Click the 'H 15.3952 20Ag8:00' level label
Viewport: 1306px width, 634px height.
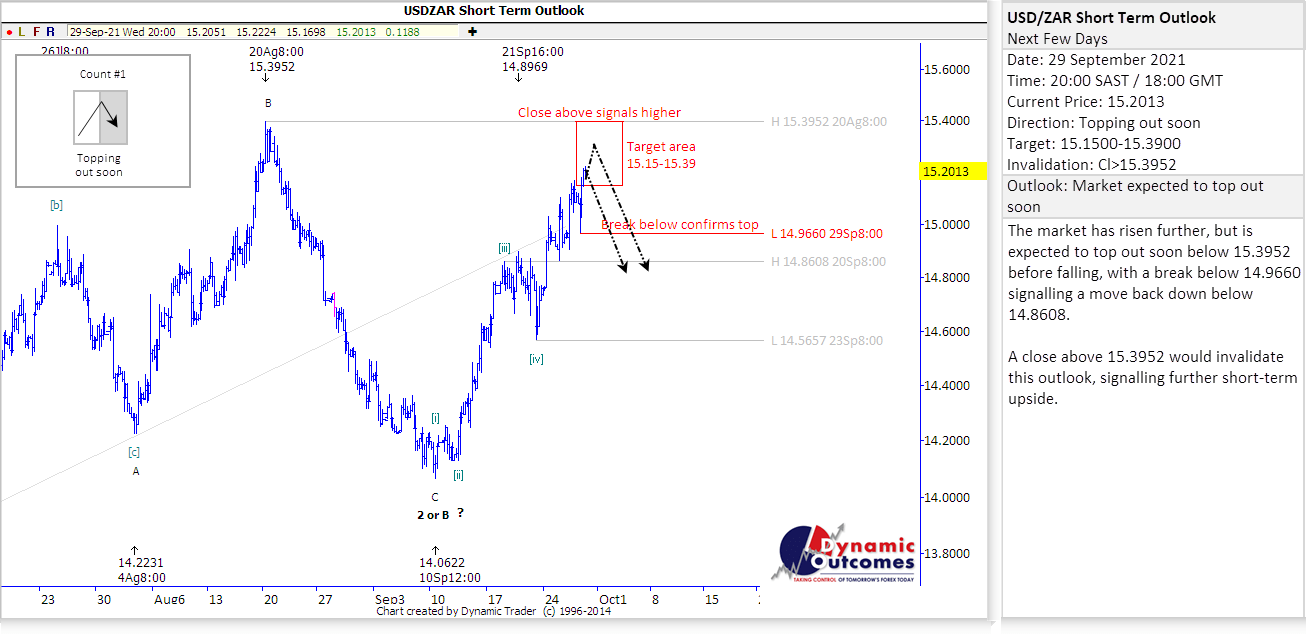pyautogui.click(x=829, y=122)
